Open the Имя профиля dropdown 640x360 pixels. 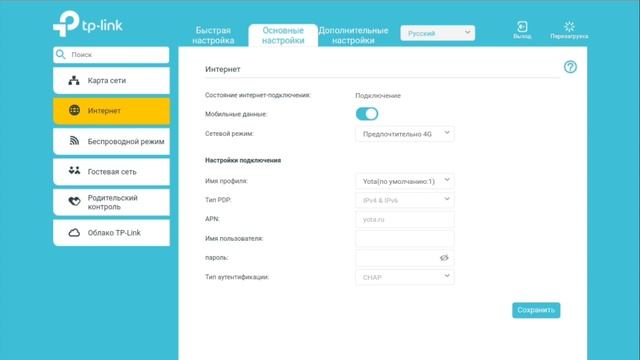point(404,181)
